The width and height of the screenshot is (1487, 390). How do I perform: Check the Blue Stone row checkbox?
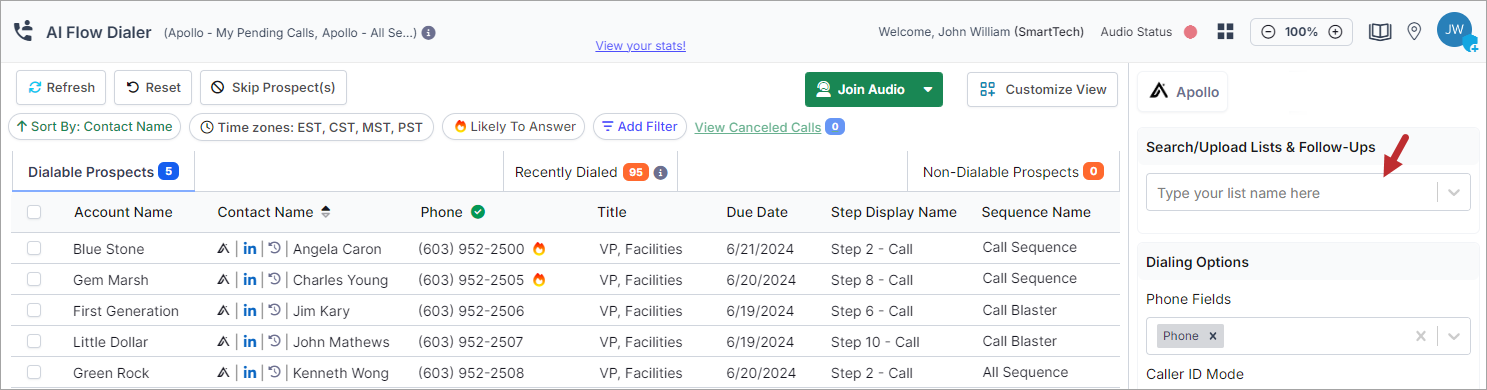[34, 248]
